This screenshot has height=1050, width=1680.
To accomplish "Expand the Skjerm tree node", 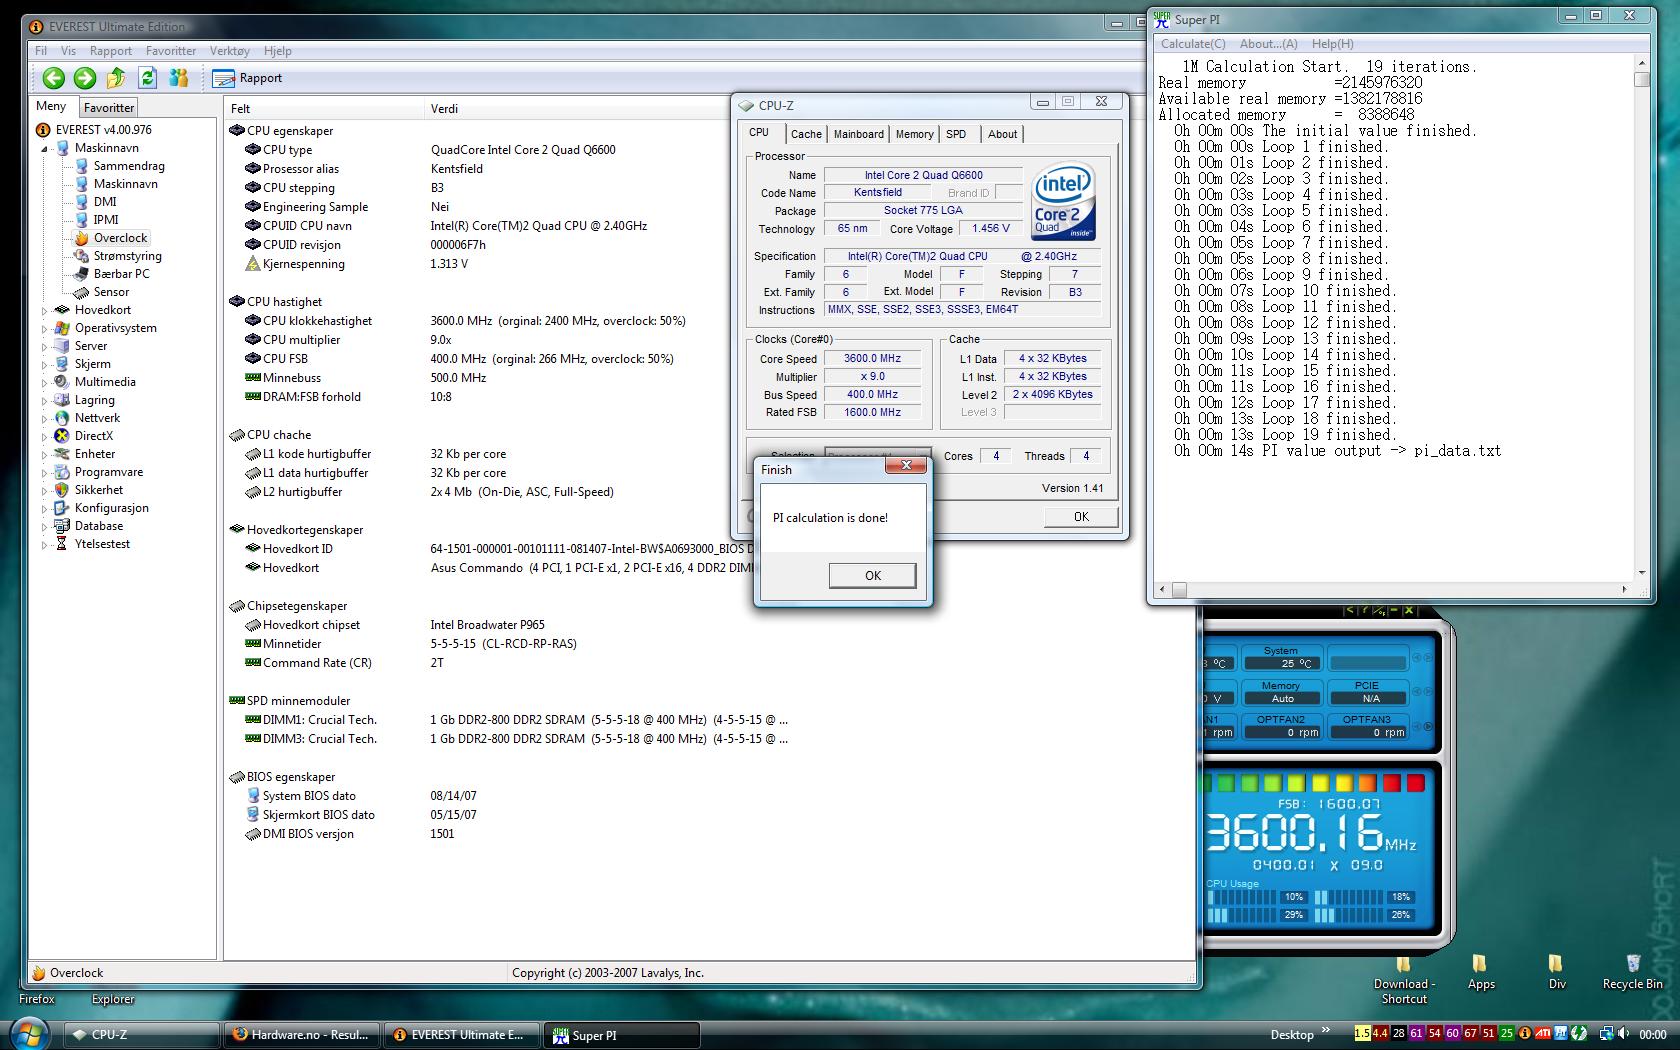I will (45, 364).
